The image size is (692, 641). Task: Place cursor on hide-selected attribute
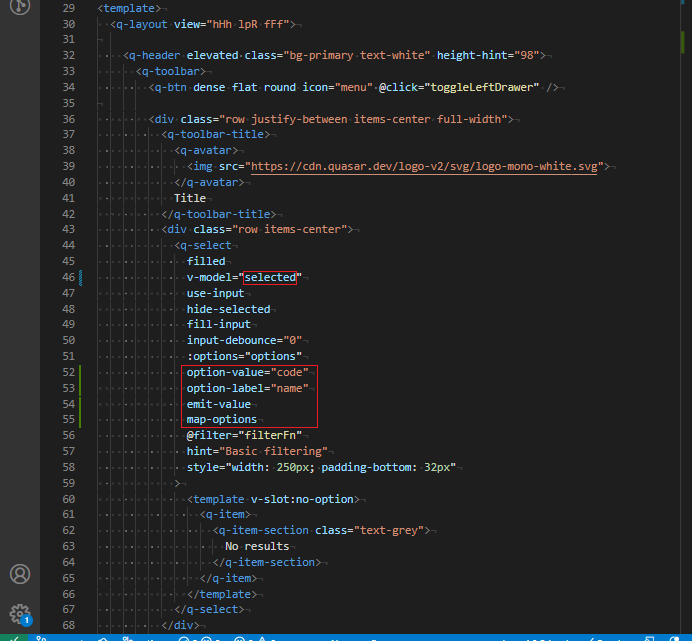click(228, 309)
